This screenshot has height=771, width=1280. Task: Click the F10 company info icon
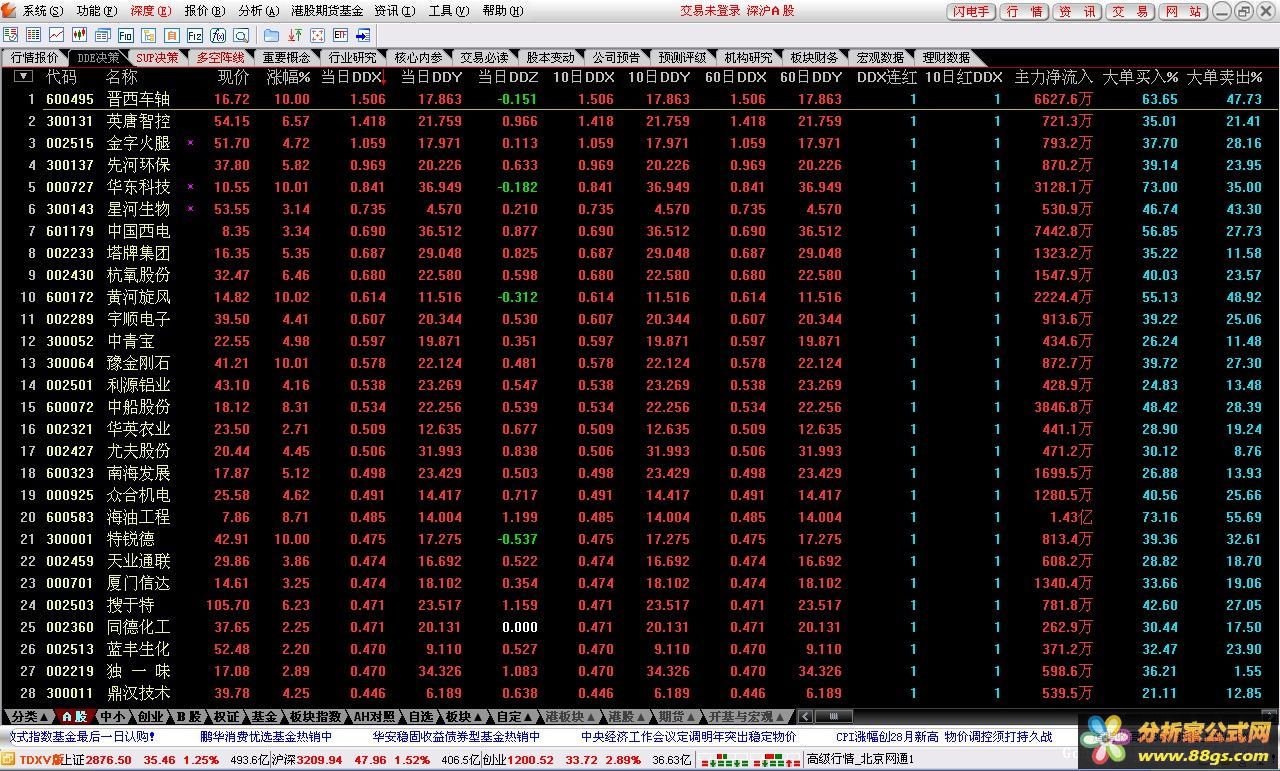tap(126, 35)
